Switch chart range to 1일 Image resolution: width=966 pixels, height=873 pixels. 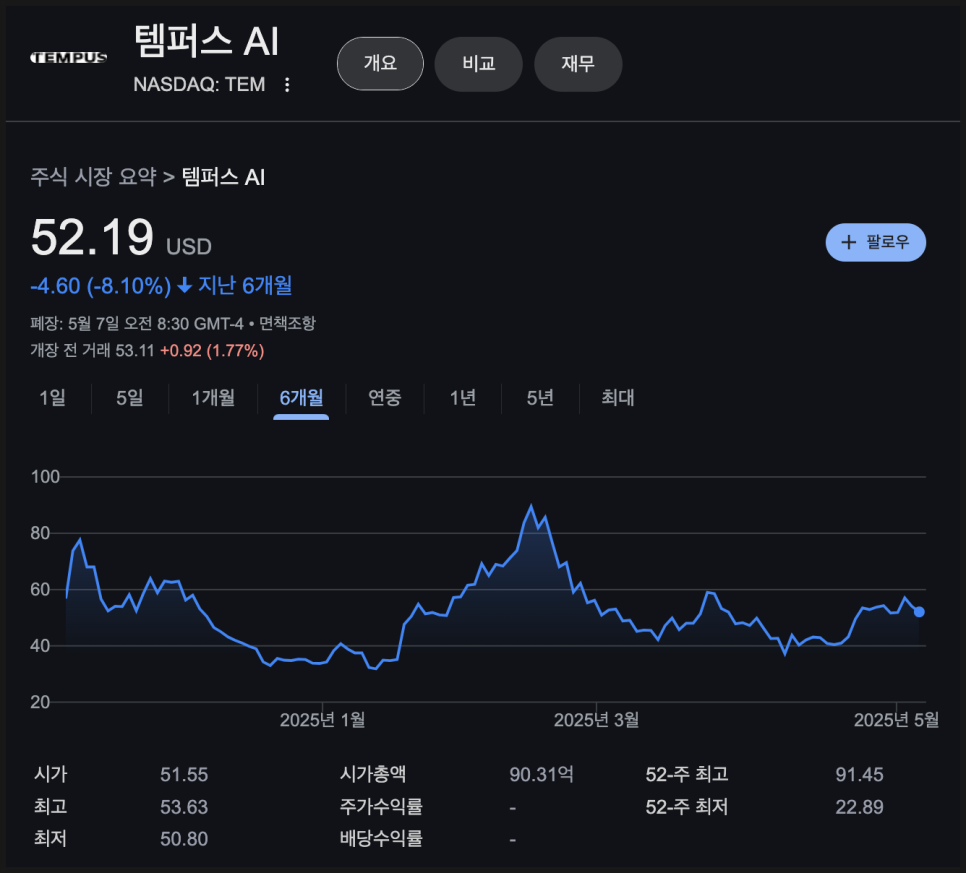pyautogui.click(x=52, y=398)
